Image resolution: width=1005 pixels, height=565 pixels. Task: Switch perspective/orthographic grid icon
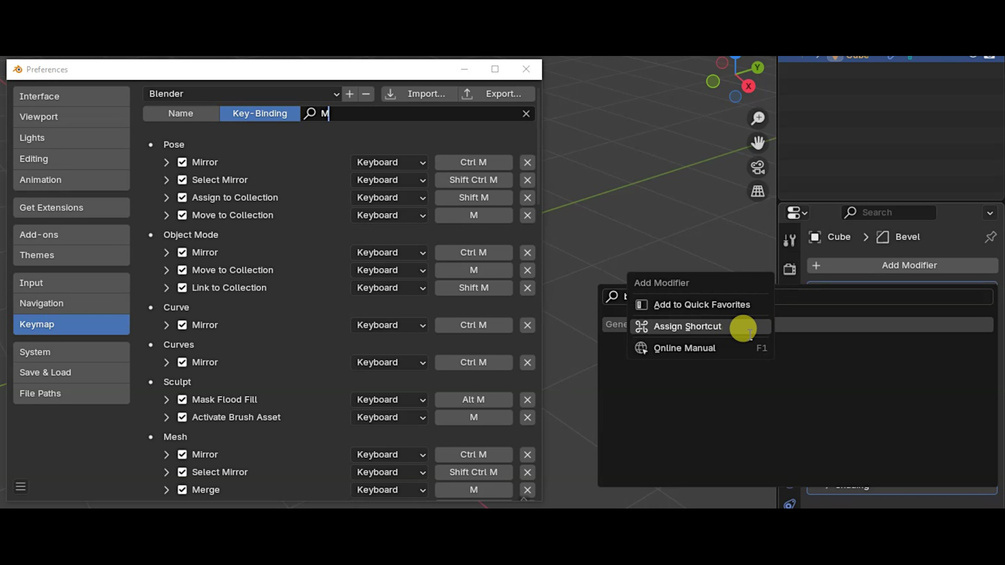point(758,191)
